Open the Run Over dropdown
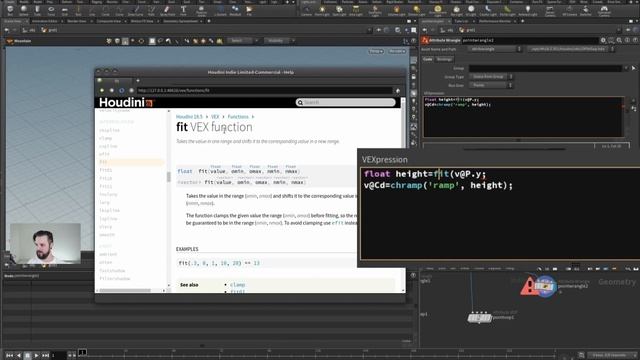The image size is (640, 360). pyautogui.click(x=491, y=85)
